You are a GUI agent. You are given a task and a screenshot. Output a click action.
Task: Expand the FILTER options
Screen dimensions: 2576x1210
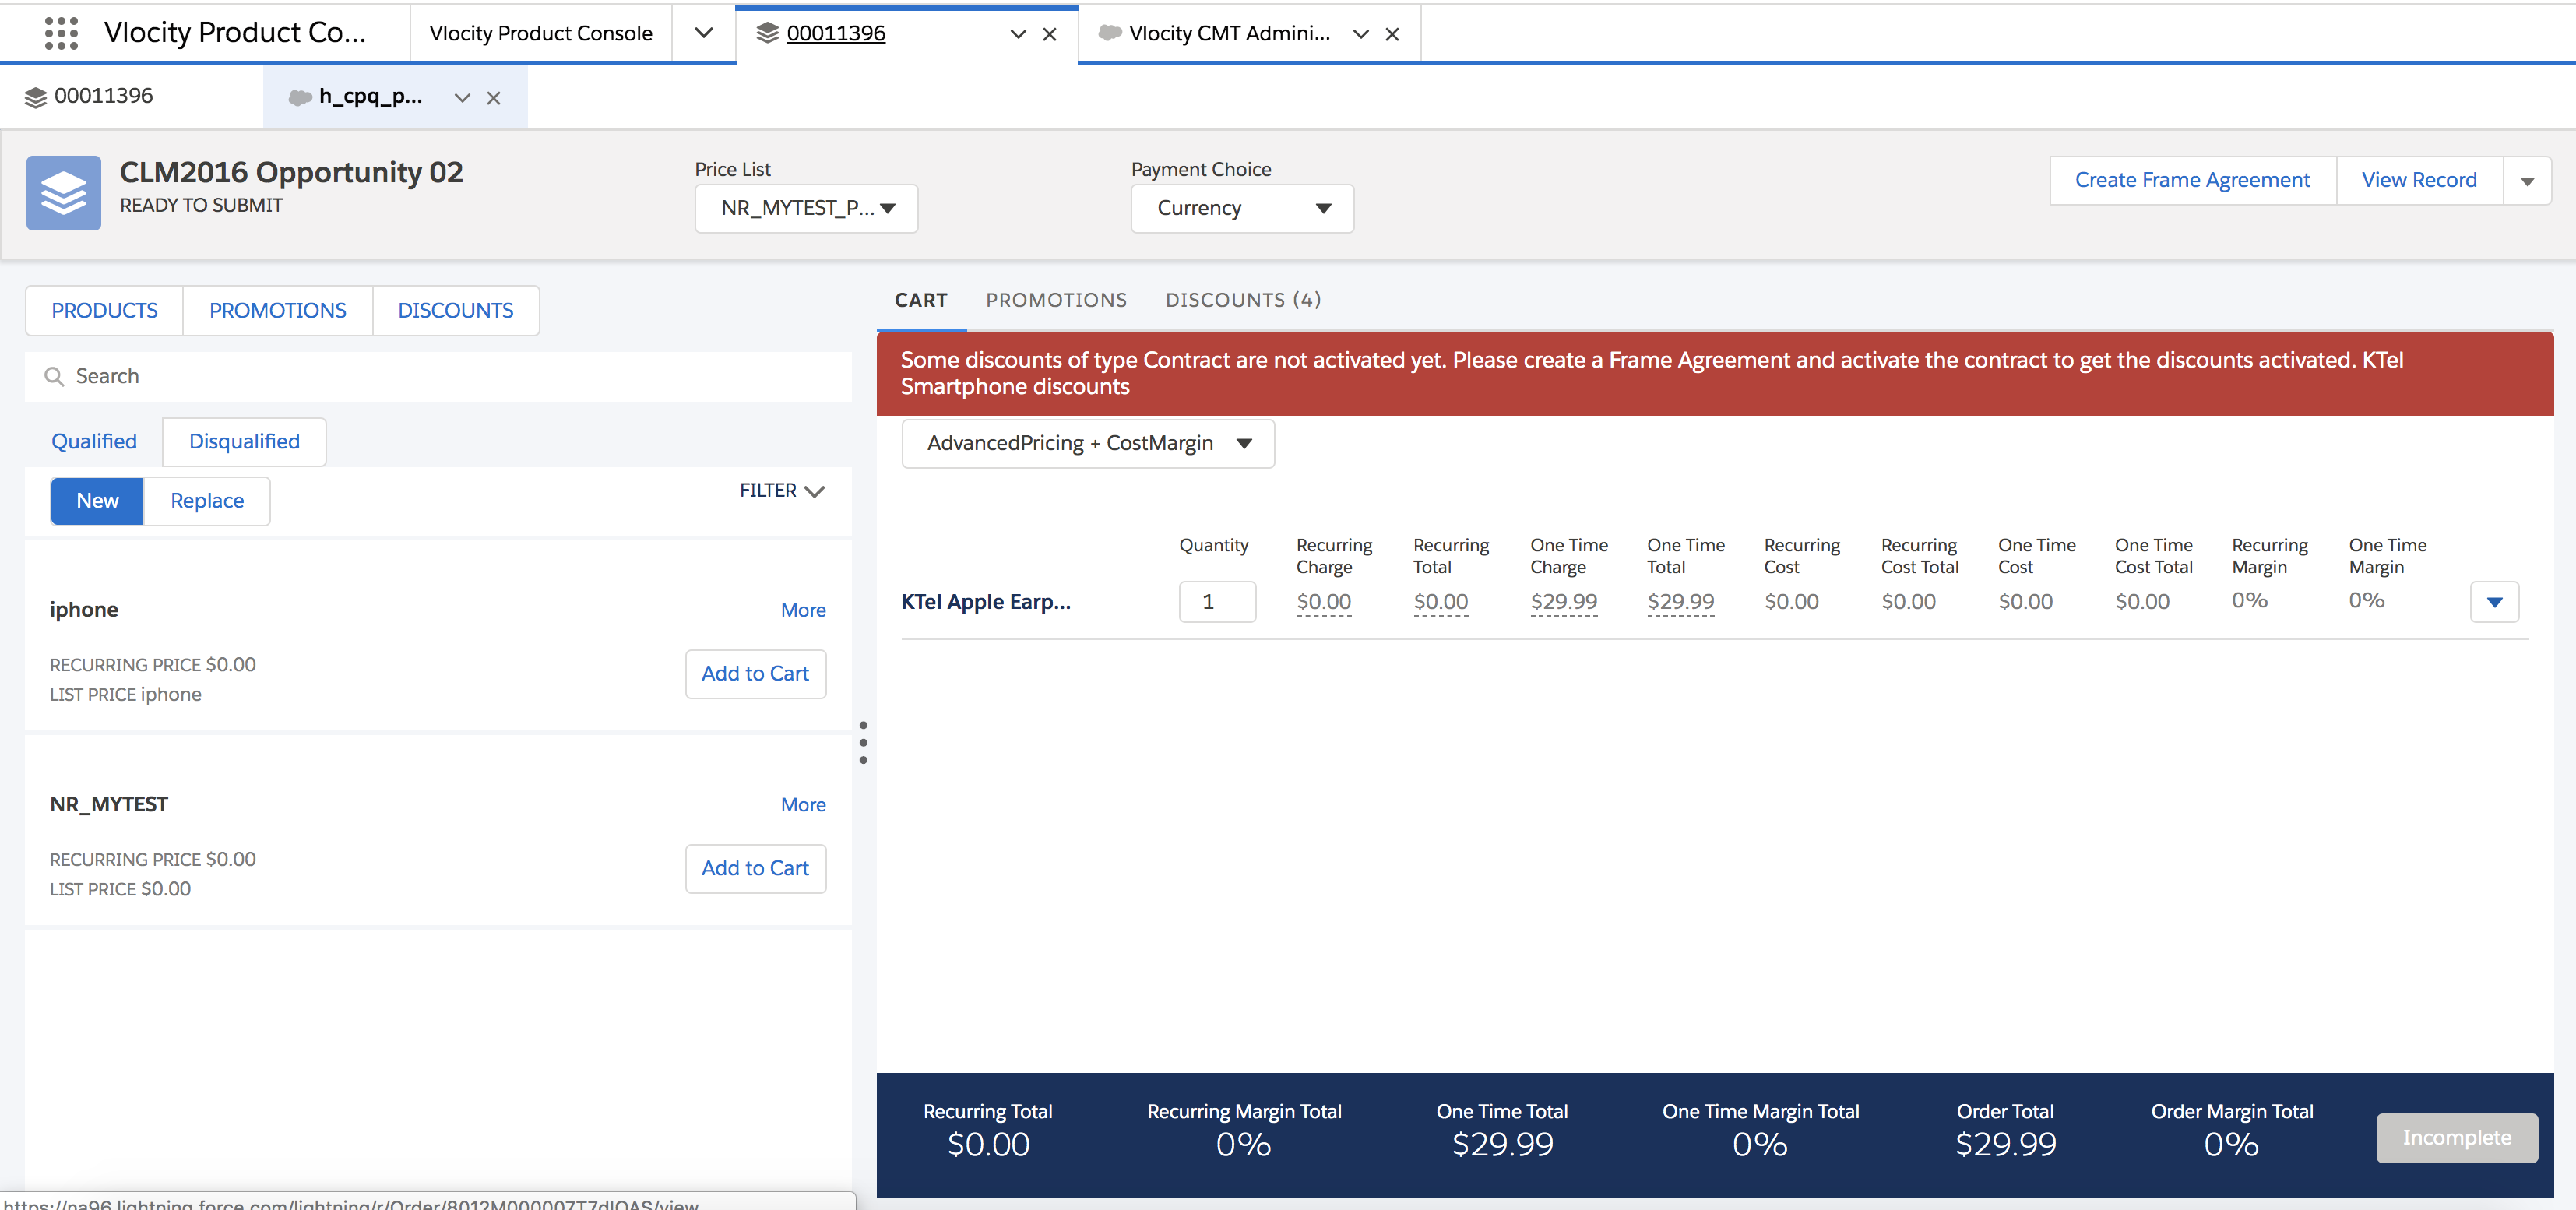click(x=782, y=491)
